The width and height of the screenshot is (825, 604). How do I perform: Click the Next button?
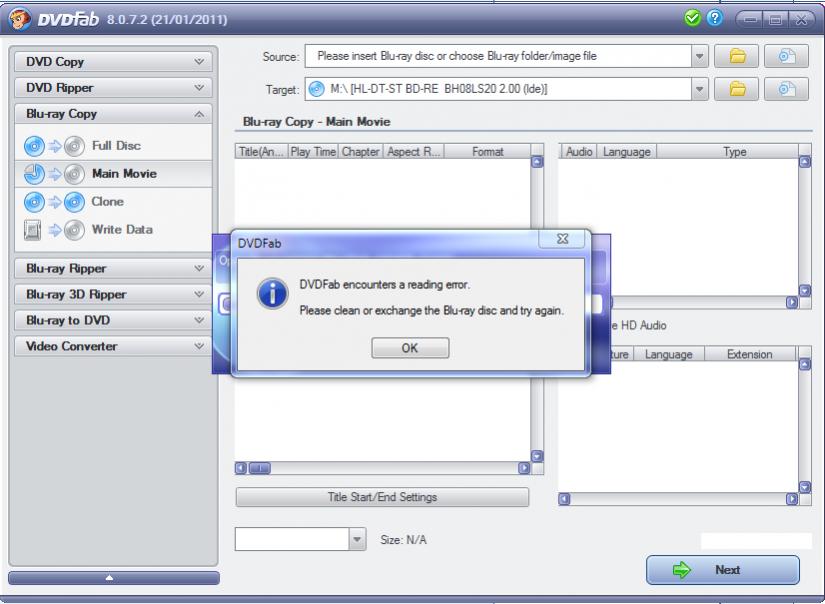click(x=722, y=570)
